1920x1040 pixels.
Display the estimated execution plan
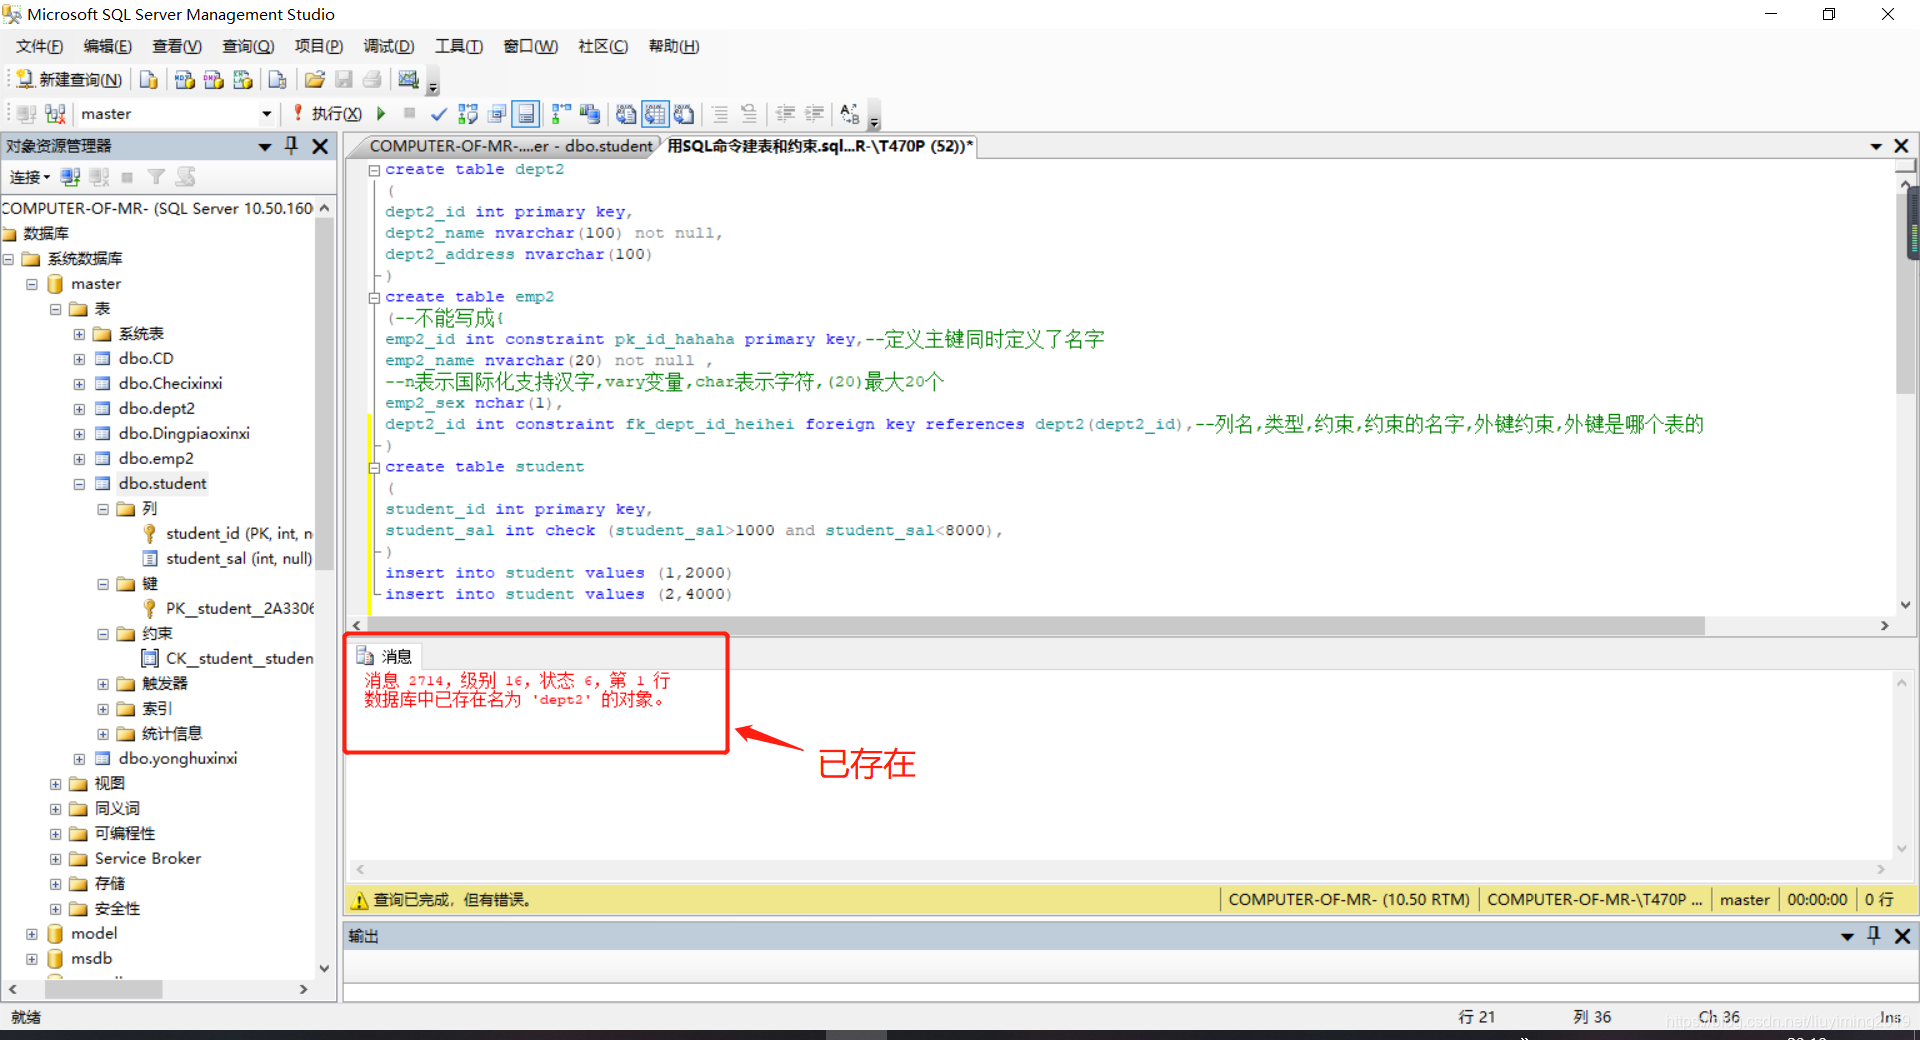(468, 114)
